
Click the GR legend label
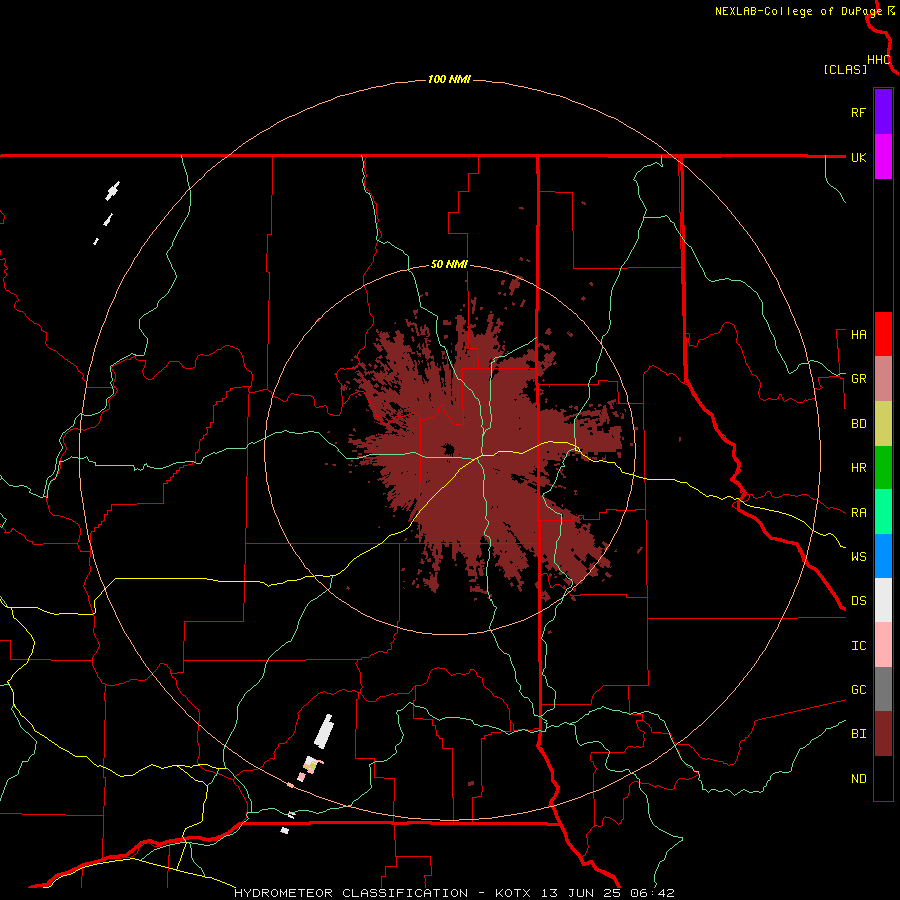coord(858,379)
